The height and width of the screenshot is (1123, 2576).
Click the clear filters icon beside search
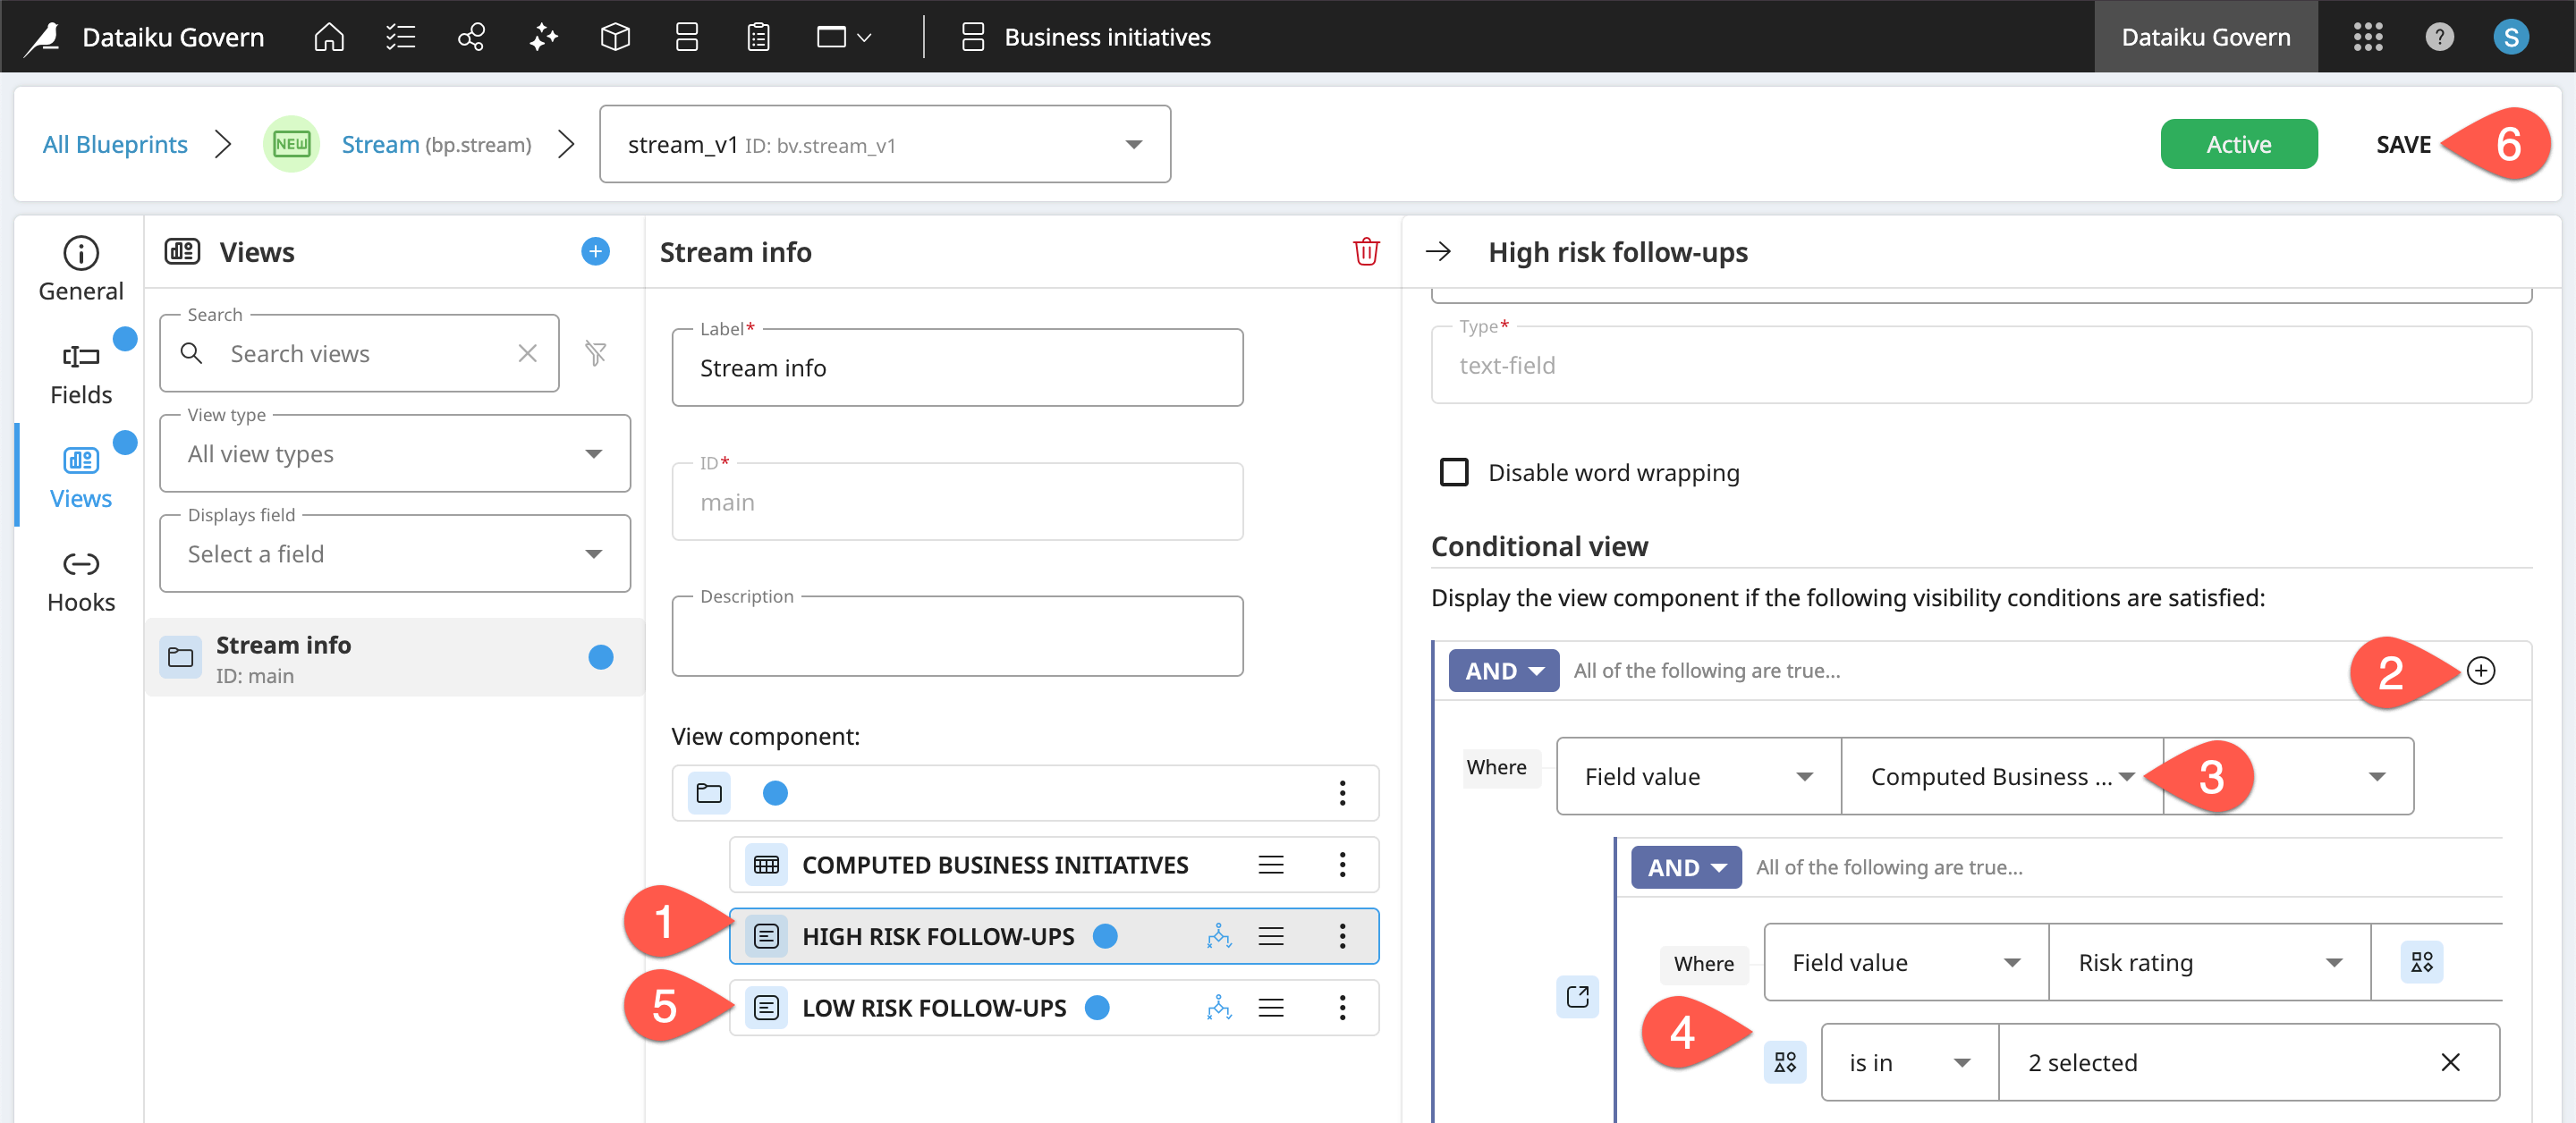595,353
